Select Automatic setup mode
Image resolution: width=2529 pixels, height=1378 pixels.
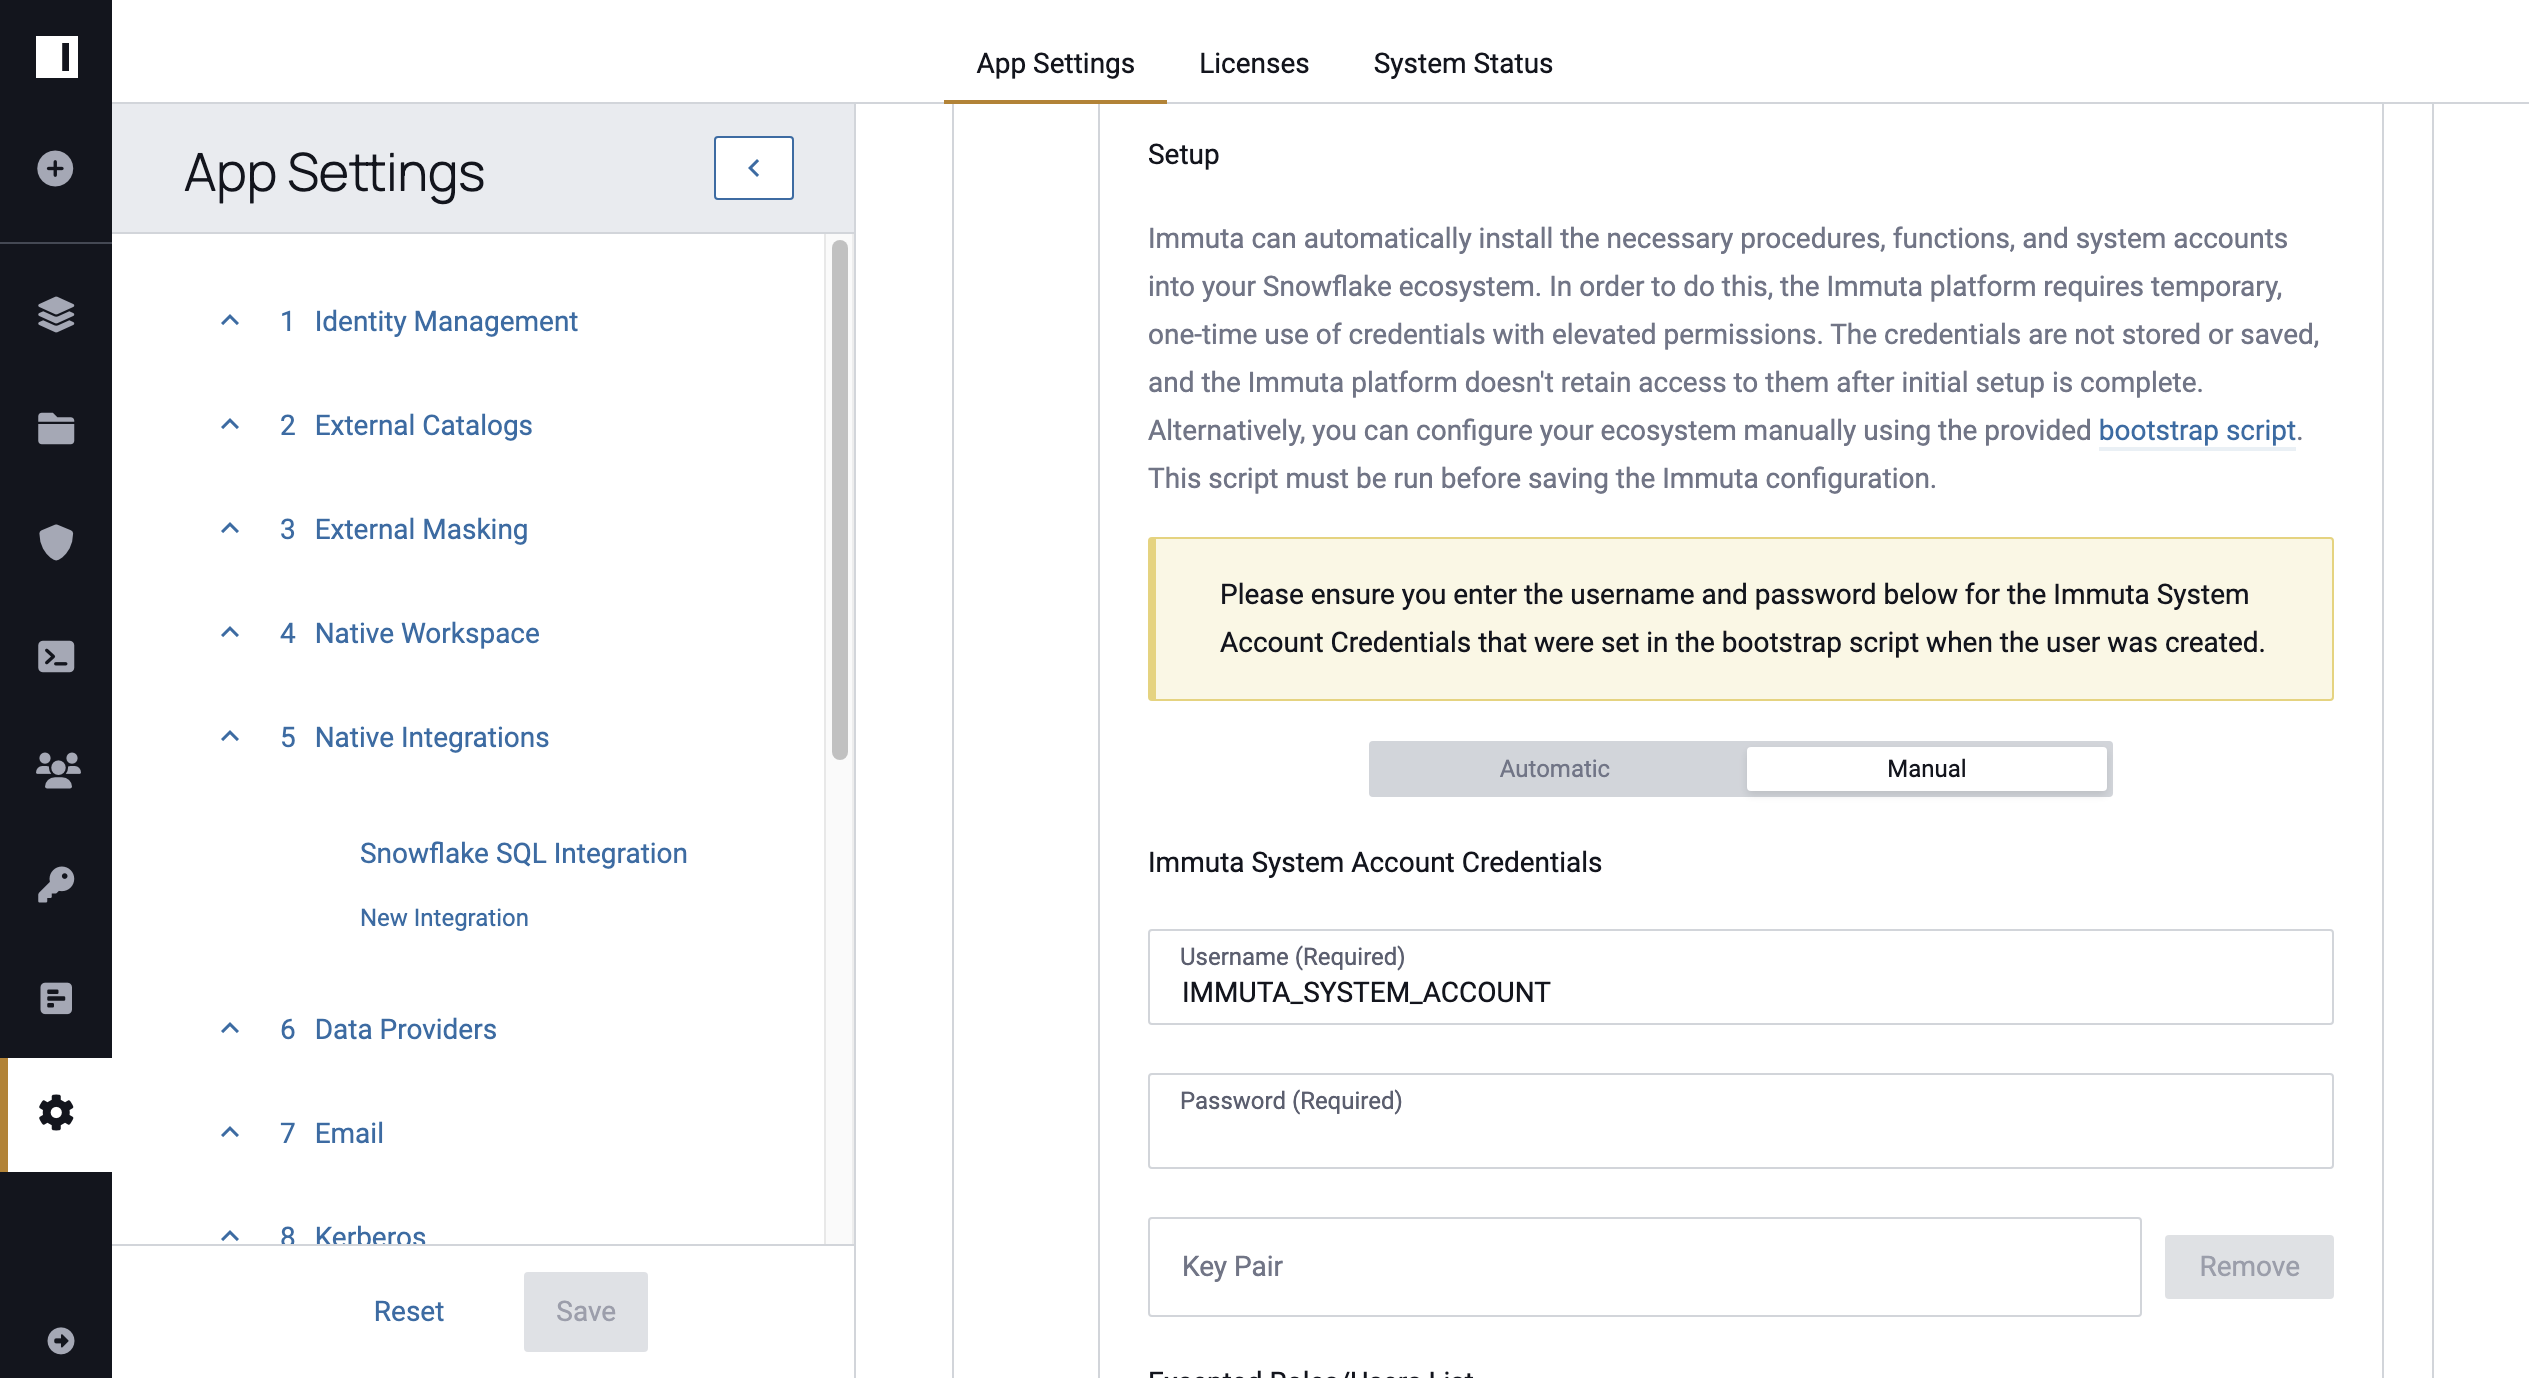[x=1554, y=768]
